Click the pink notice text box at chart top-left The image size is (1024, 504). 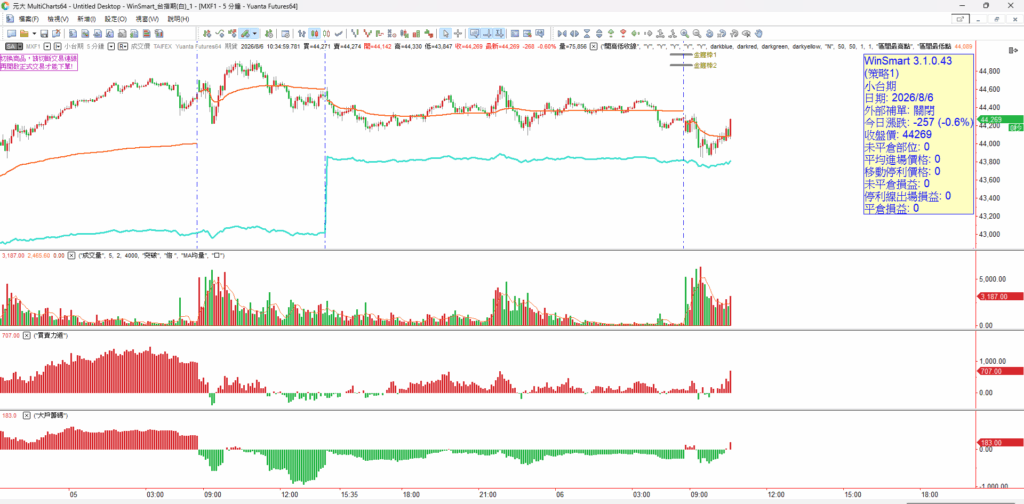39,63
